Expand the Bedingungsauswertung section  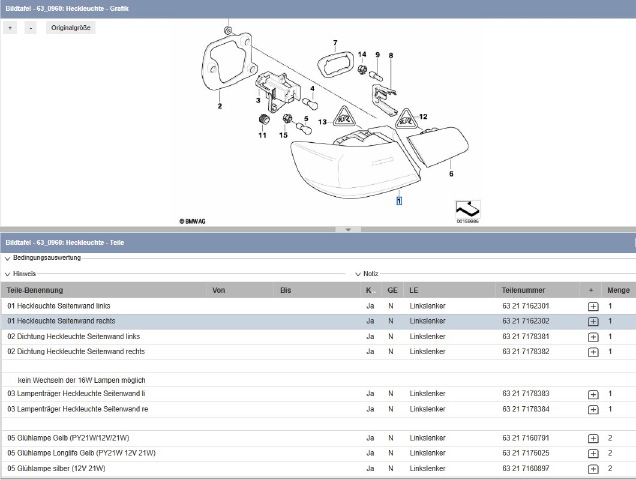coord(7,258)
